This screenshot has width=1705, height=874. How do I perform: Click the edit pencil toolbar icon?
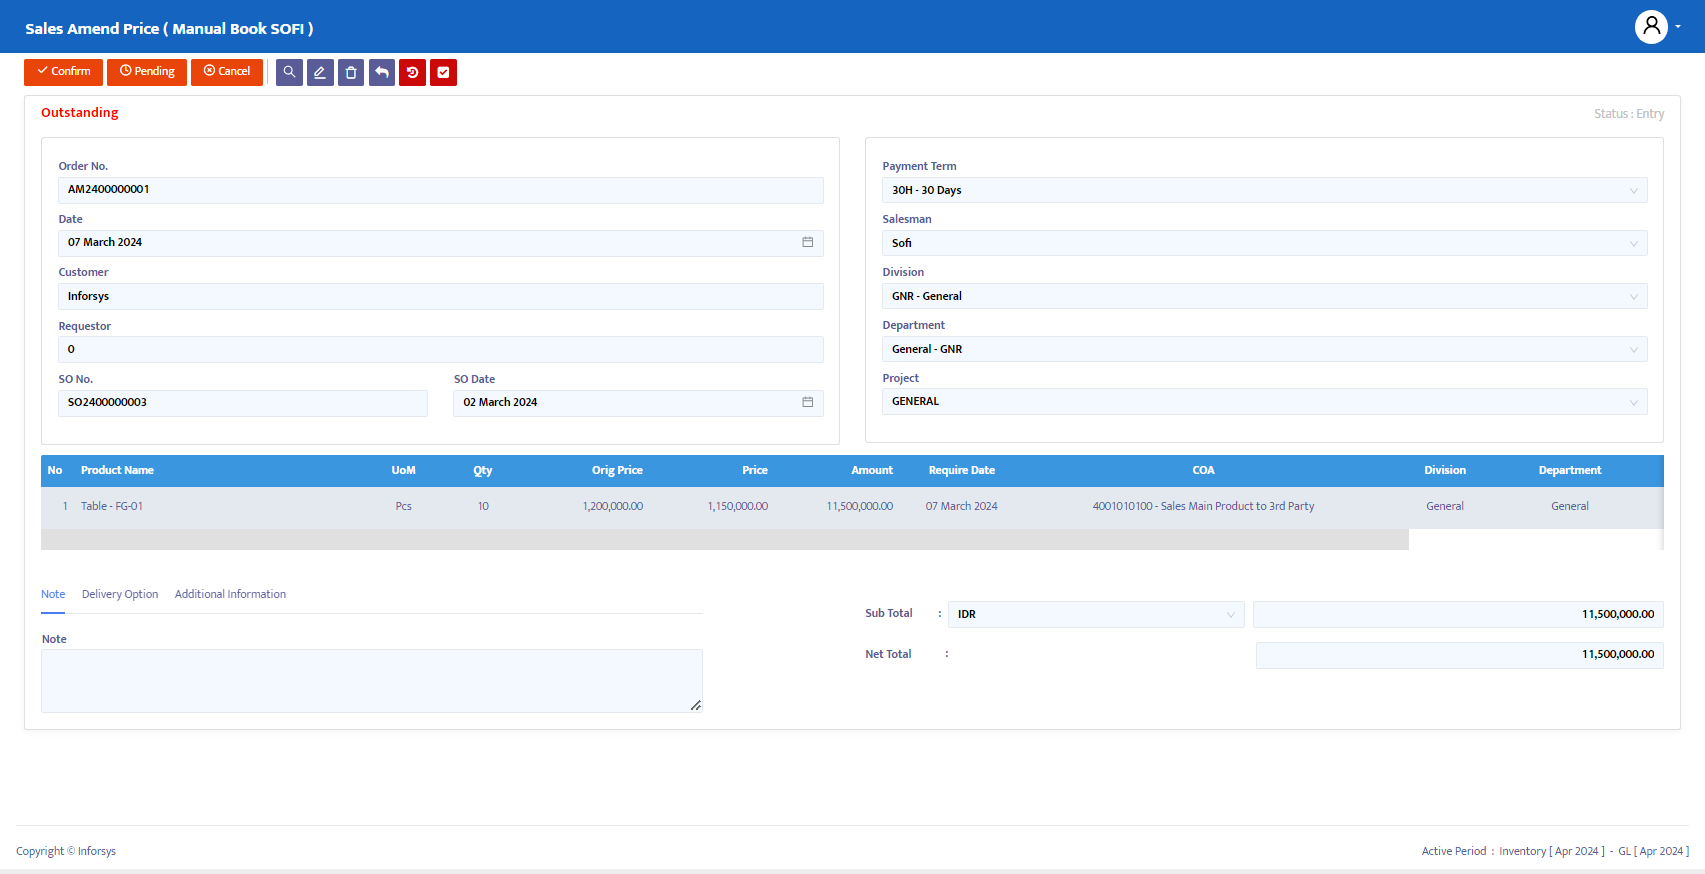[320, 72]
